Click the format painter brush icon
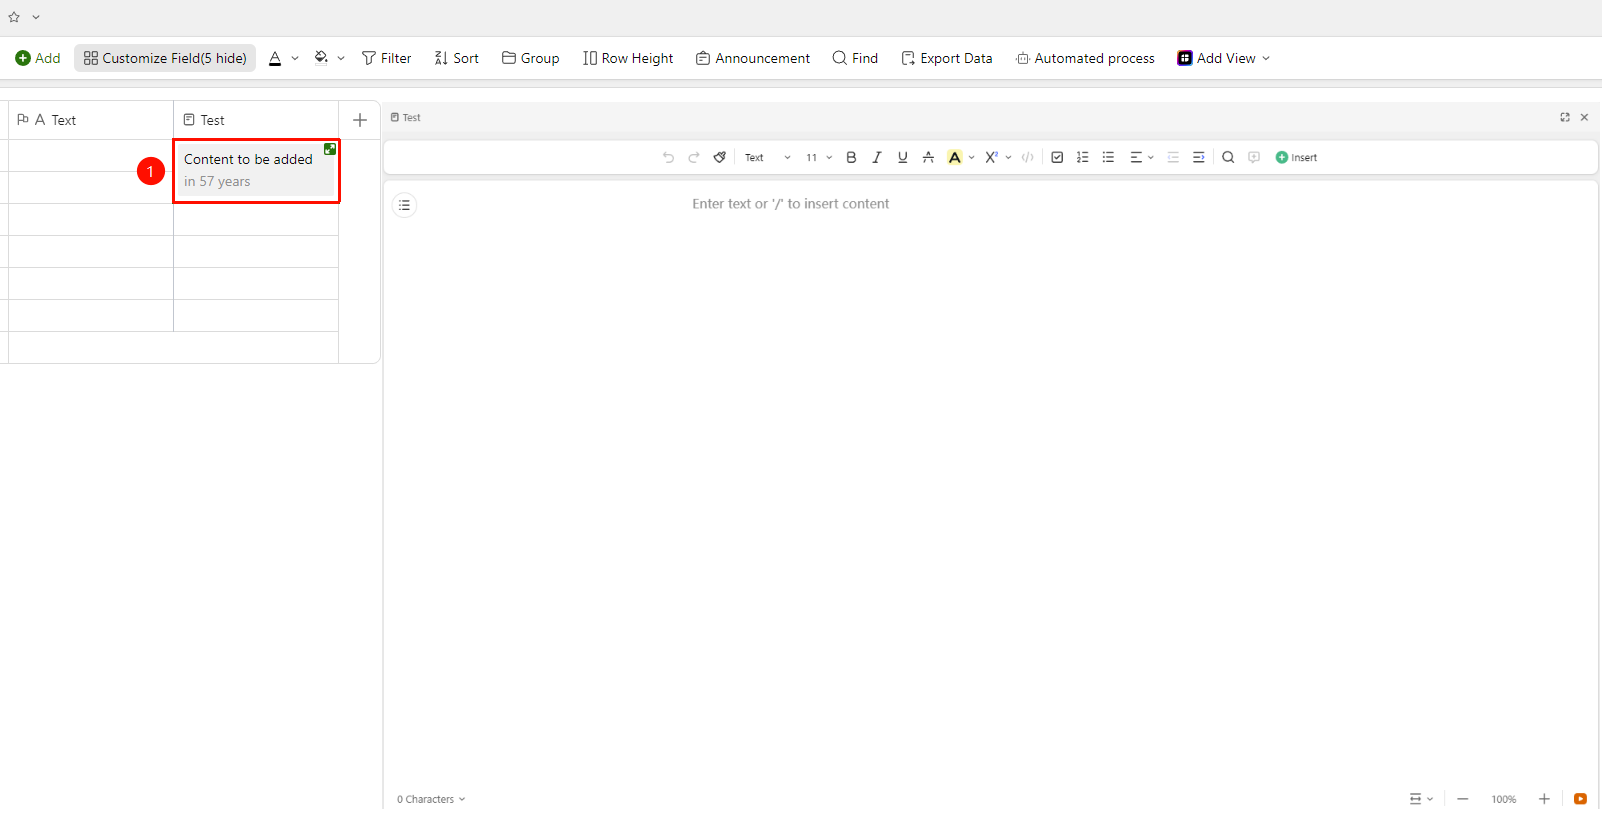The width and height of the screenshot is (1602, 824). 719,157
